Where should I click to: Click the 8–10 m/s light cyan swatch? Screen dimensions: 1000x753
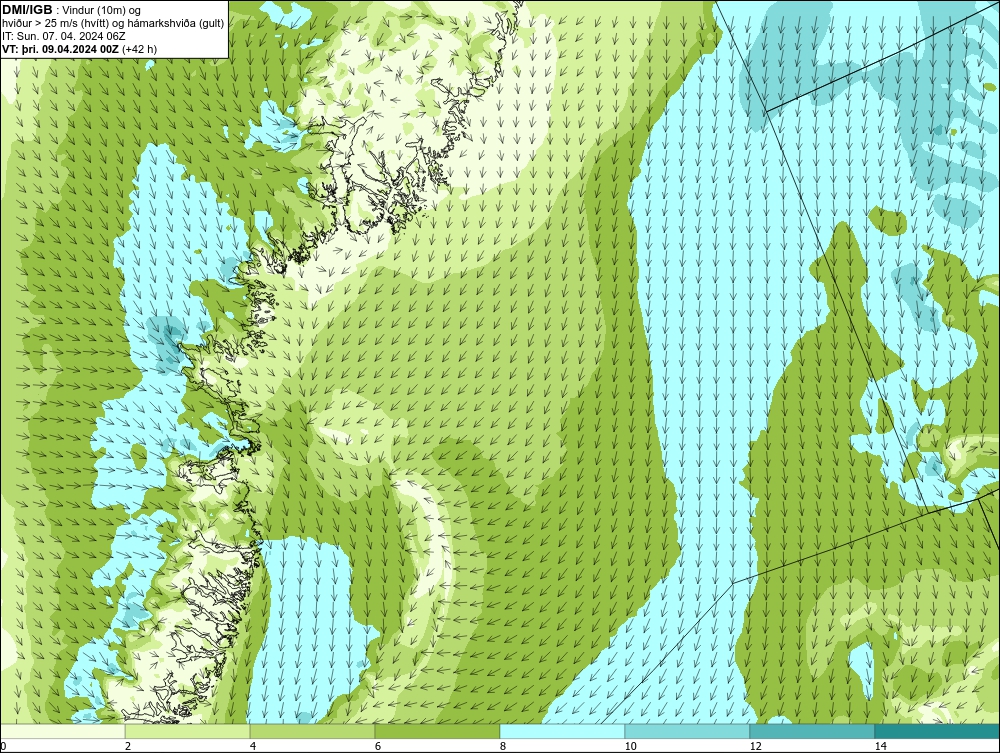[x=562, y=731]
